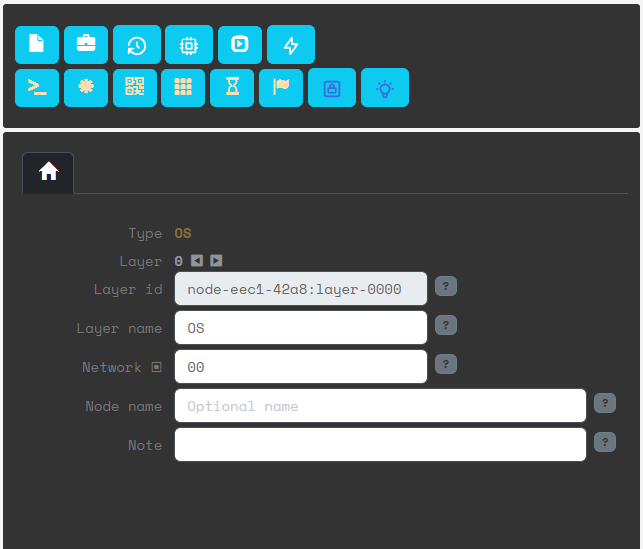Select the briefcase icon button
Screen dimensions: 643x549
click(86, 45)
